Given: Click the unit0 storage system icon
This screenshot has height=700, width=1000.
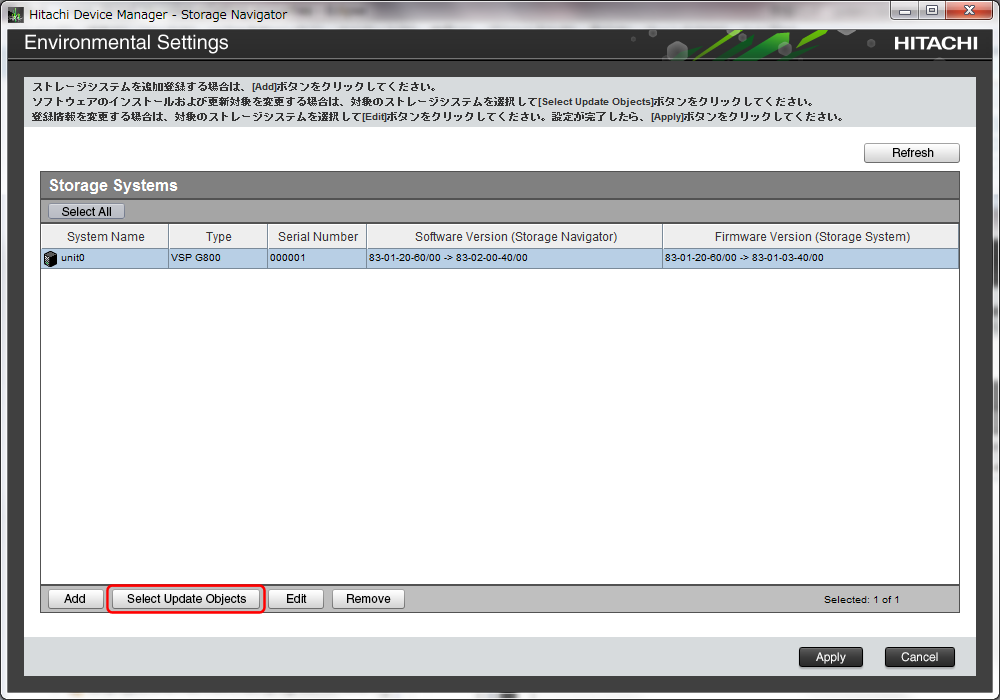Looking at the screenshot, I should pos(50,258).
